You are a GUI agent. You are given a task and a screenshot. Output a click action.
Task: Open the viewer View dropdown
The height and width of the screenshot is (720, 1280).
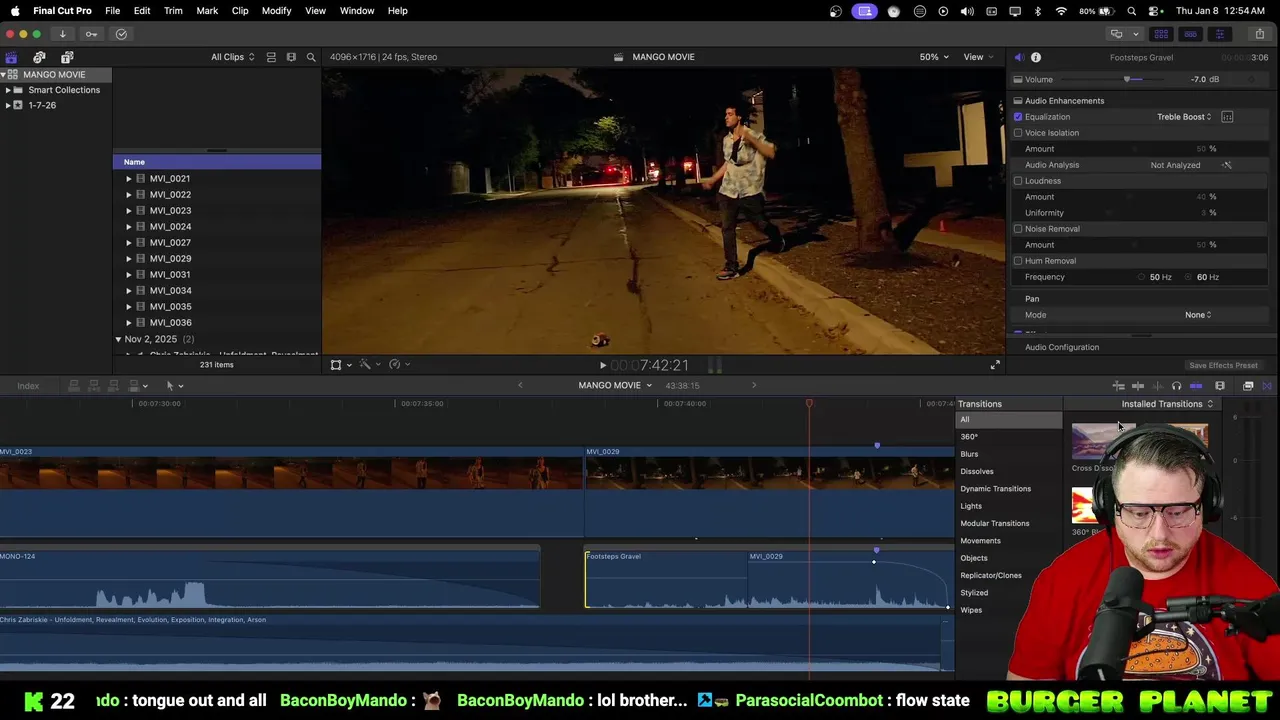click(978, 57)
